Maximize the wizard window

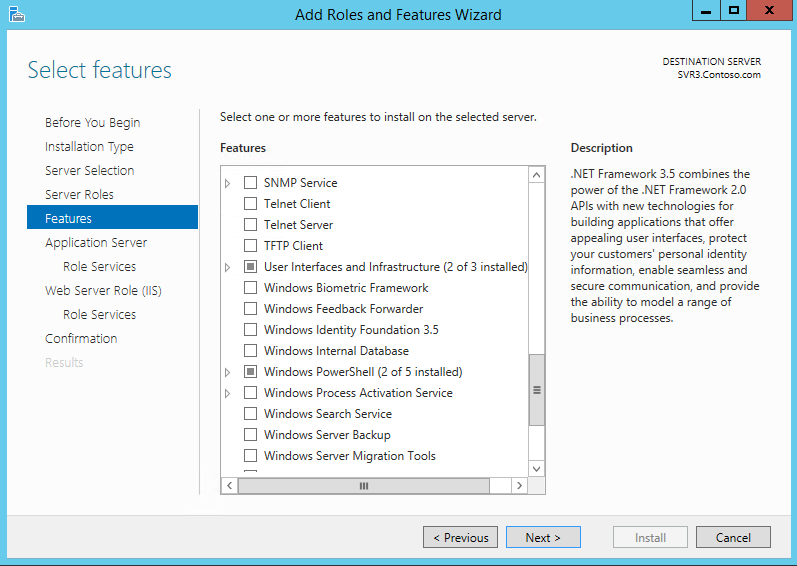pyautogui.click(x=735, y=10)
